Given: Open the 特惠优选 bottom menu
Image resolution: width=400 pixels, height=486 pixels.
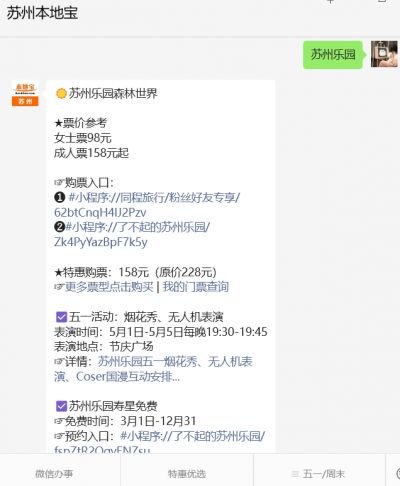Looking at the screenshot, I should [x=187, y=474].
